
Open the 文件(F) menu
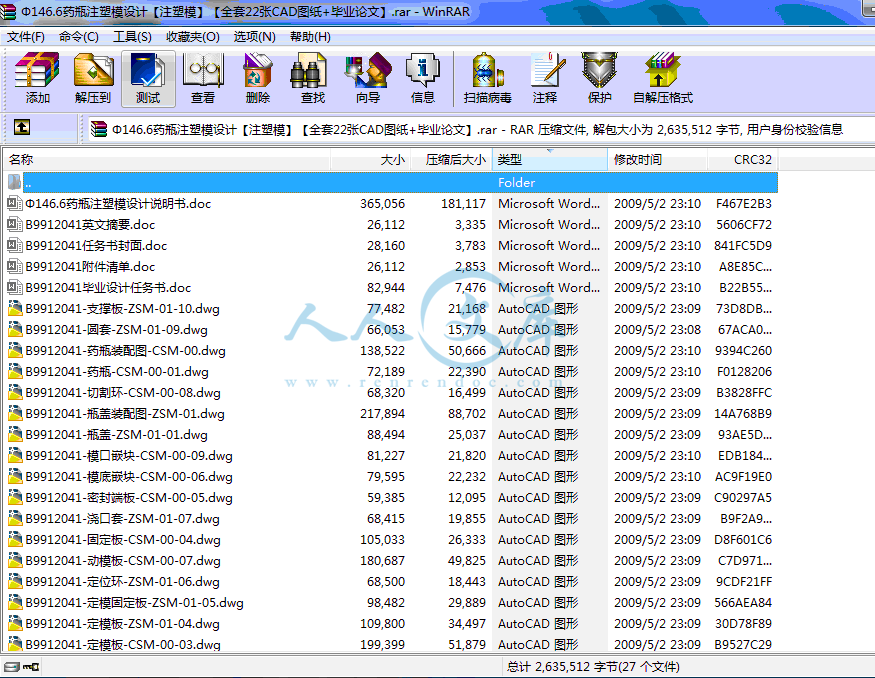[26, 37]
